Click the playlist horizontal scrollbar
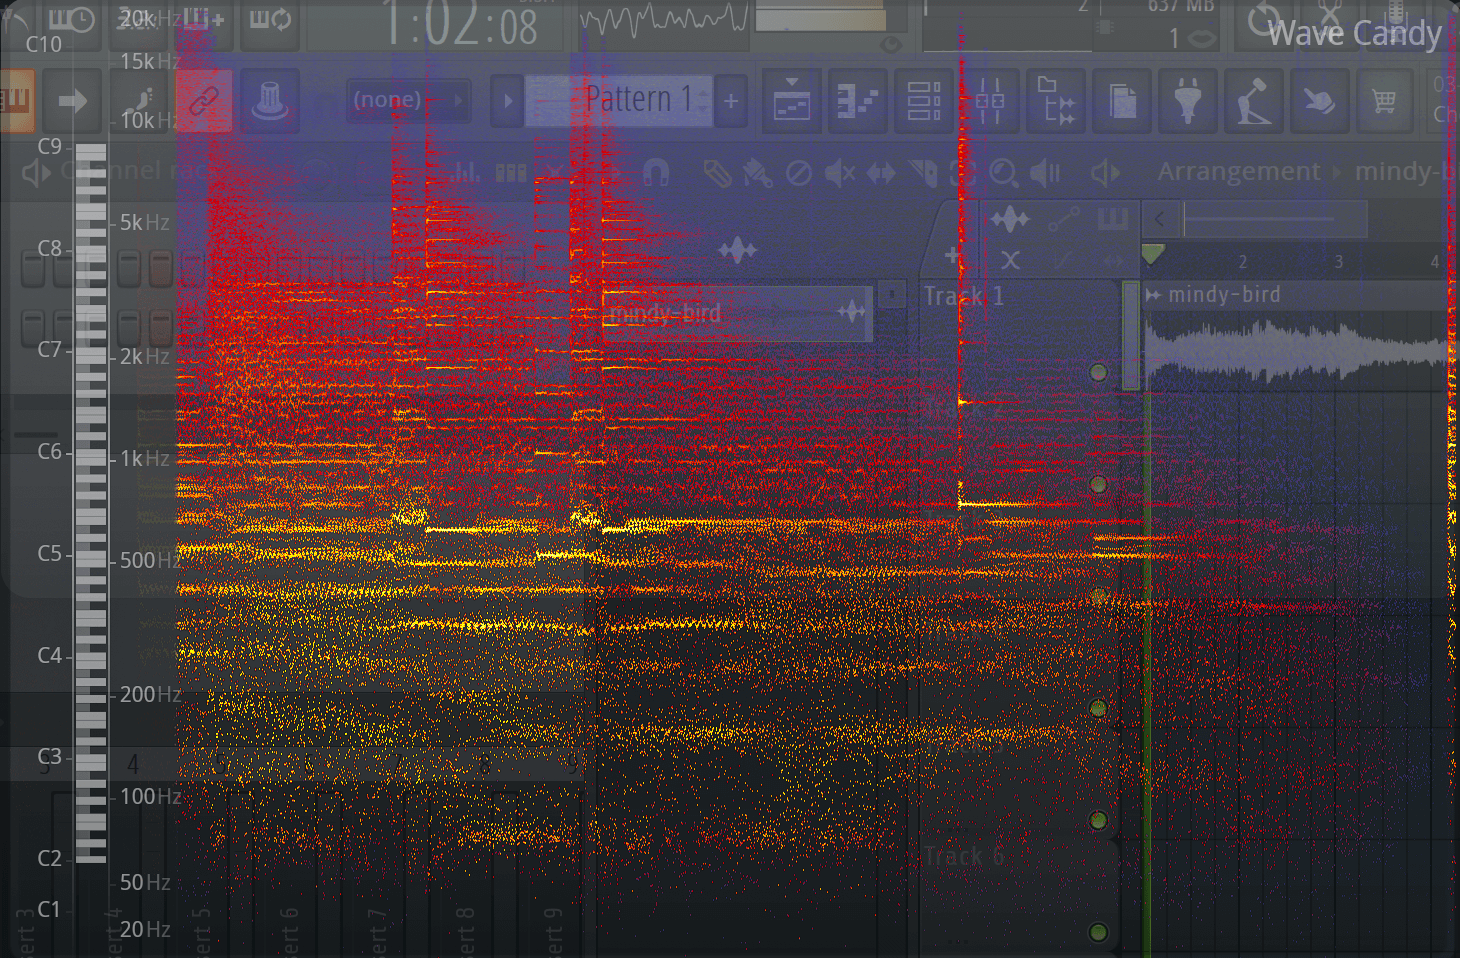Screen dimensions: 1460x958 (1272, 218)
